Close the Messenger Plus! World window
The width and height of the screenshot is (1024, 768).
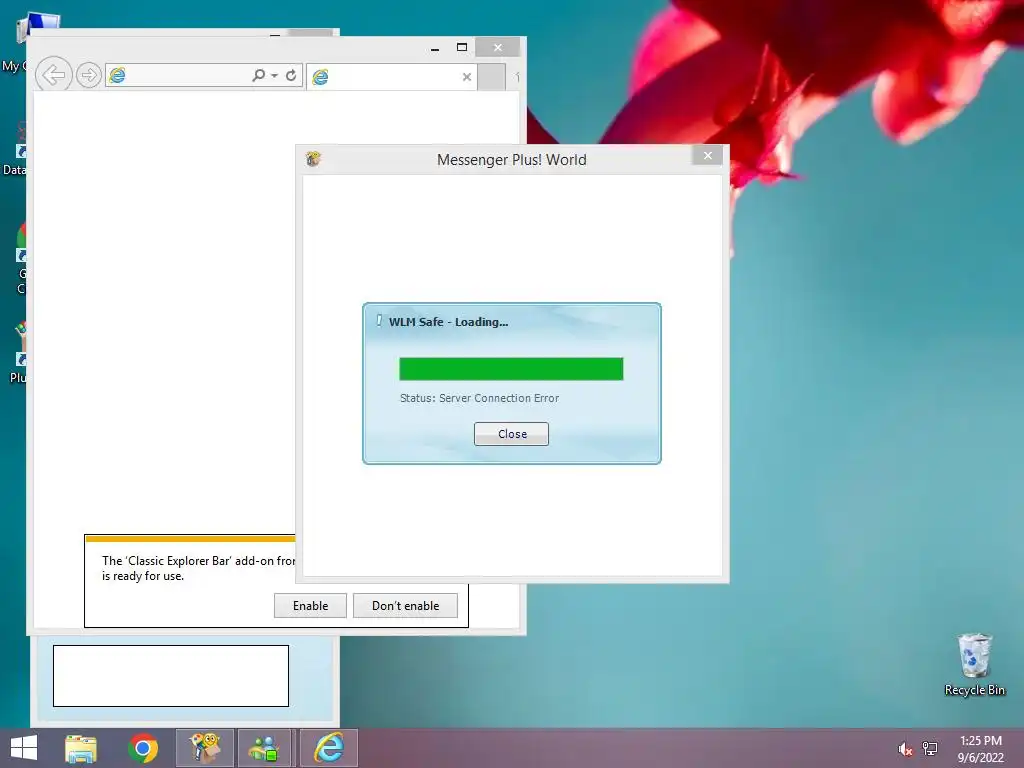(x=707, y=155)
